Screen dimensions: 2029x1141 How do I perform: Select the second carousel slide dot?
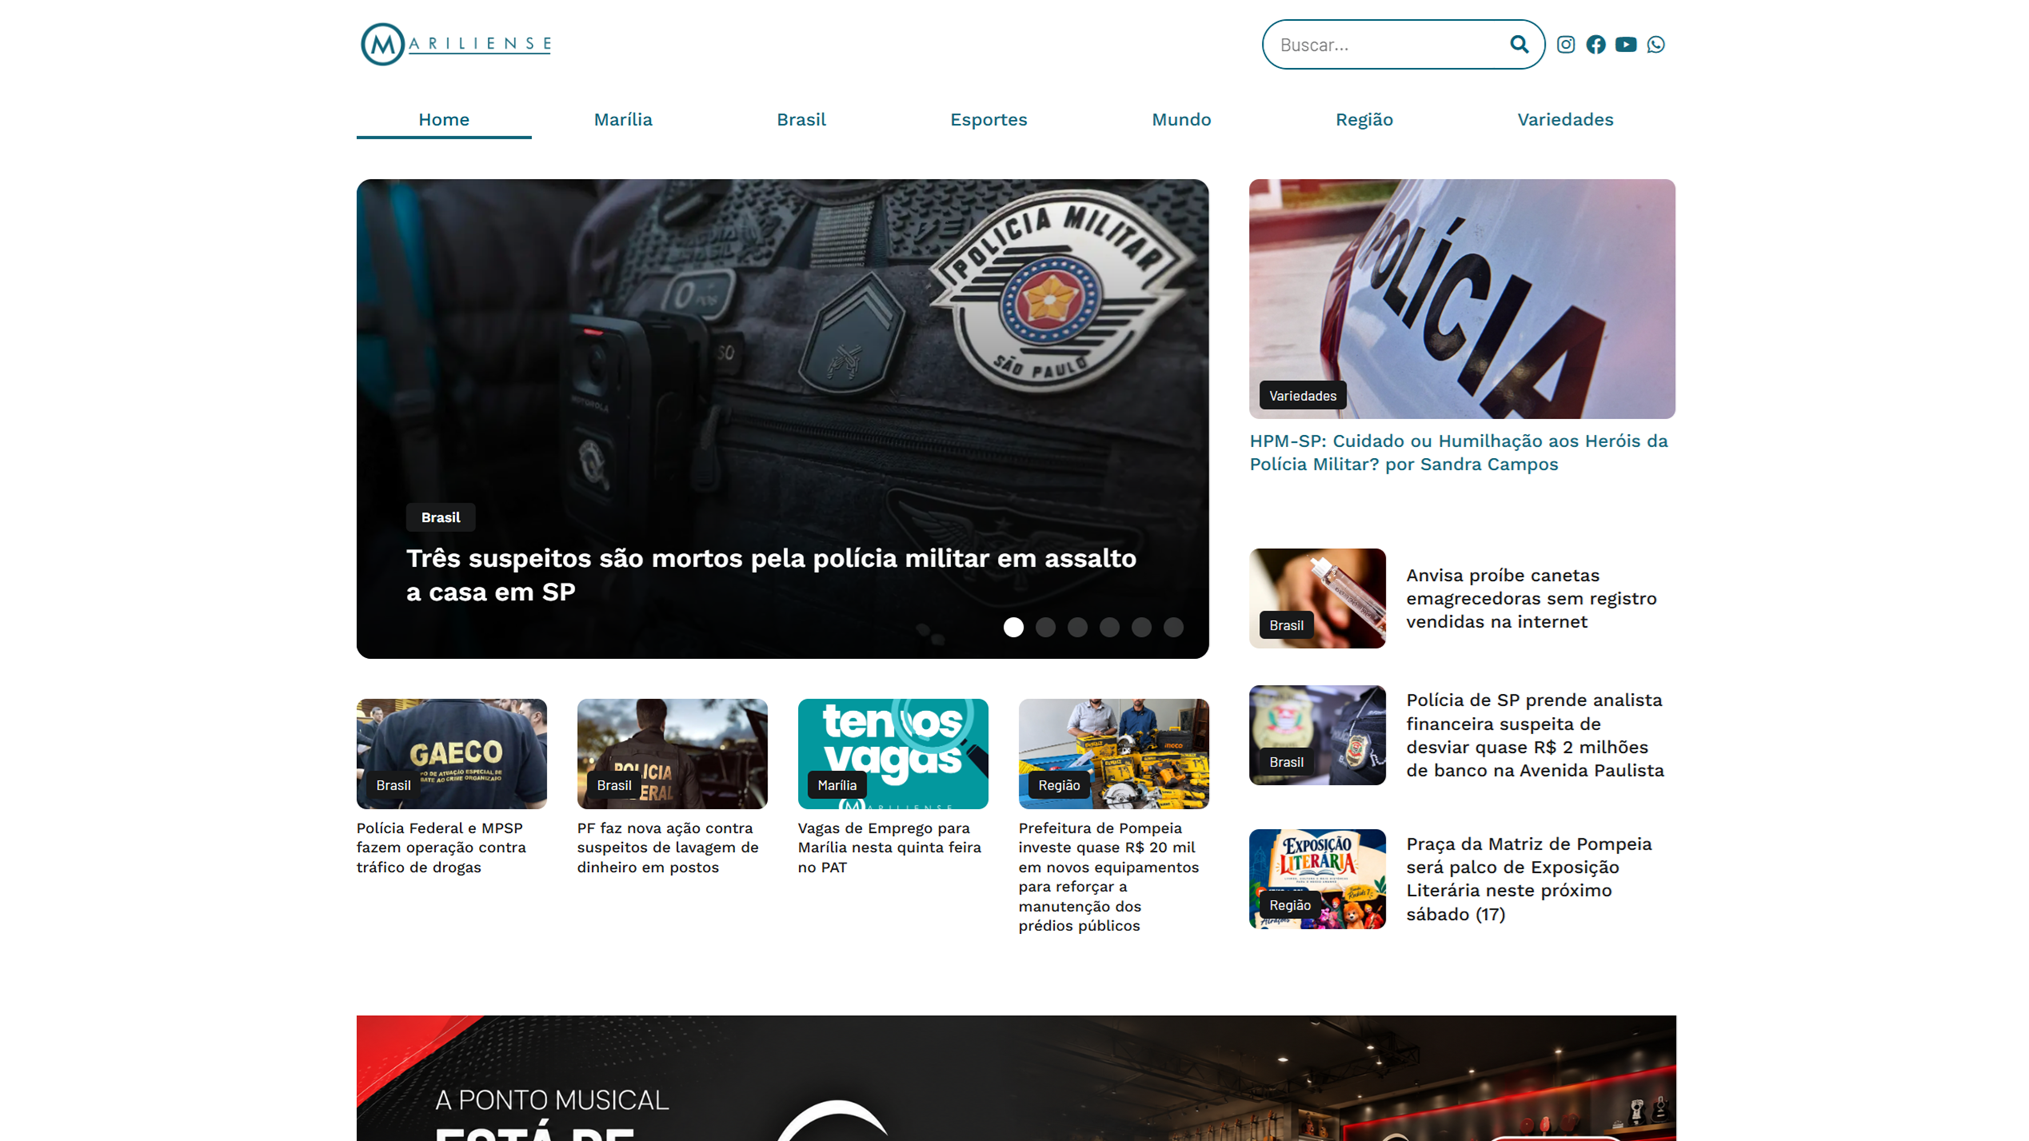1045,627
